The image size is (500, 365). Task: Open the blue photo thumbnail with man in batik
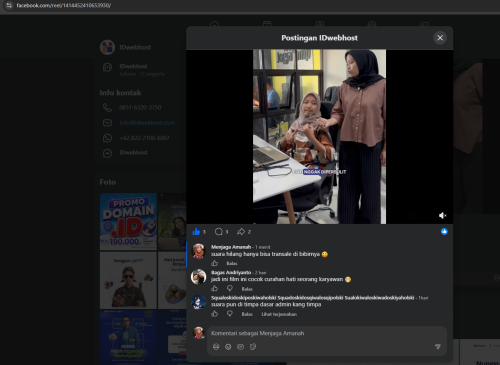click(128, 337)
